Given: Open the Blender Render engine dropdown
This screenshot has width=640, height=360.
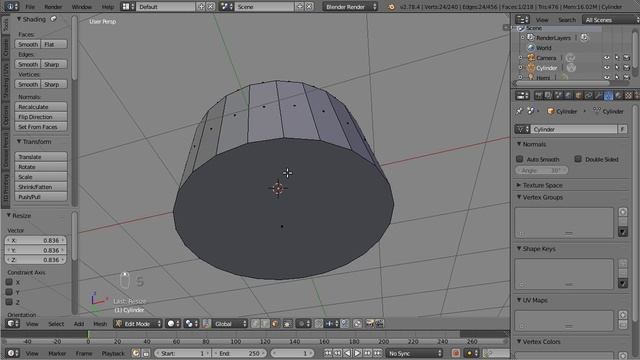Looking at the screenshot, I should click(x=350, y=7).
